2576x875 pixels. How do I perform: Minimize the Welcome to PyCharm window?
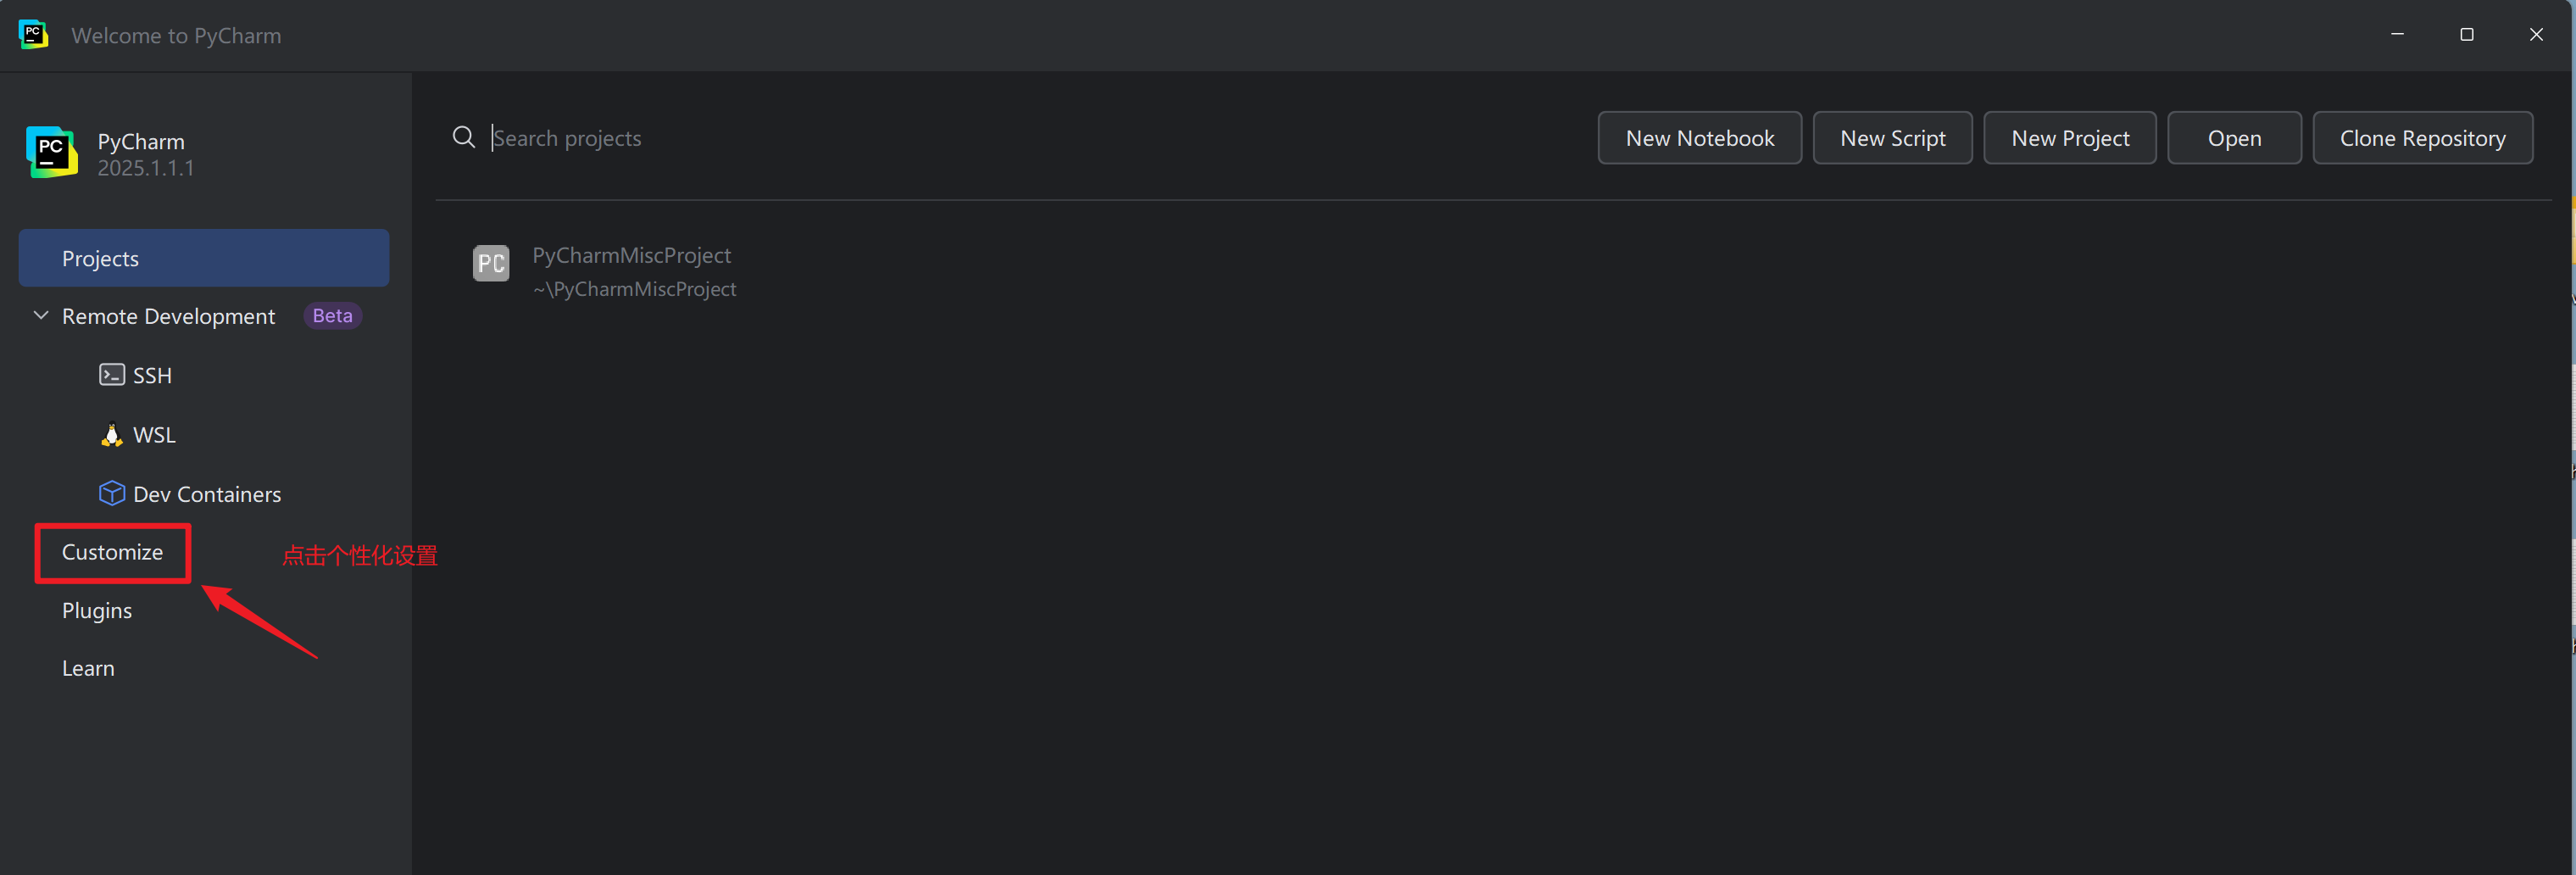tap(2397, 35)
